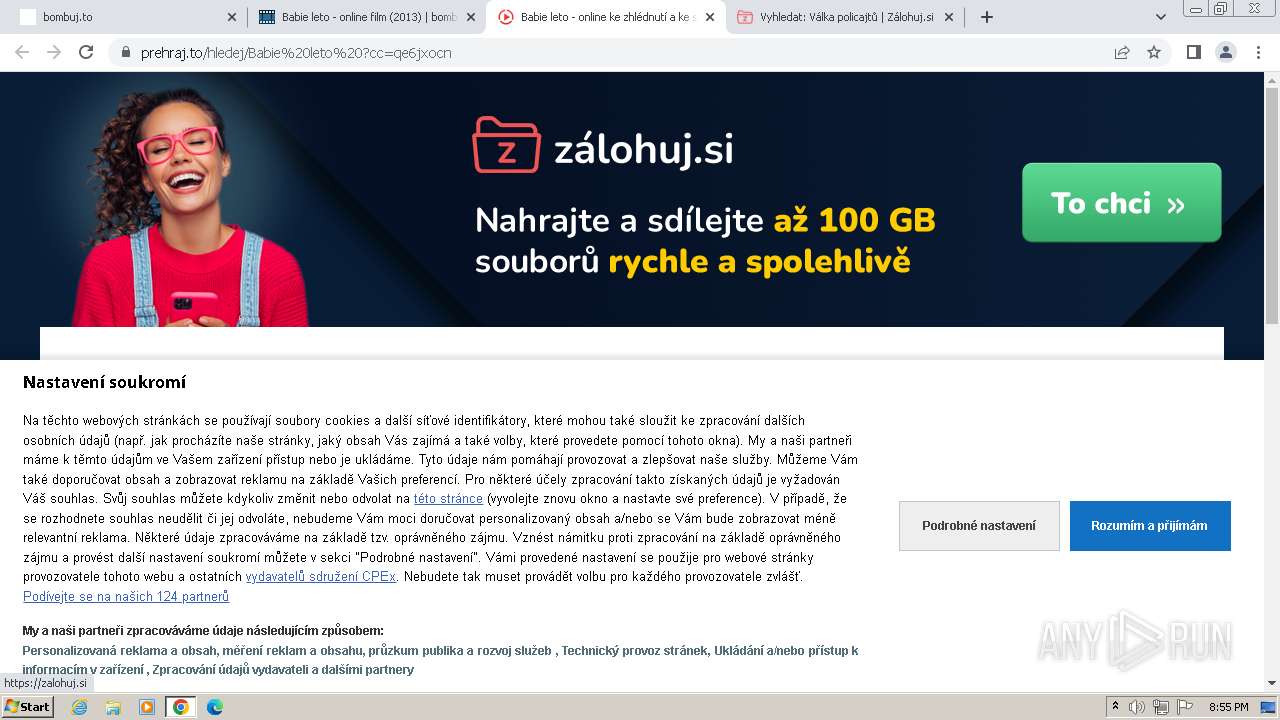Open the Chrome three-dot menu

(1258, 52)
